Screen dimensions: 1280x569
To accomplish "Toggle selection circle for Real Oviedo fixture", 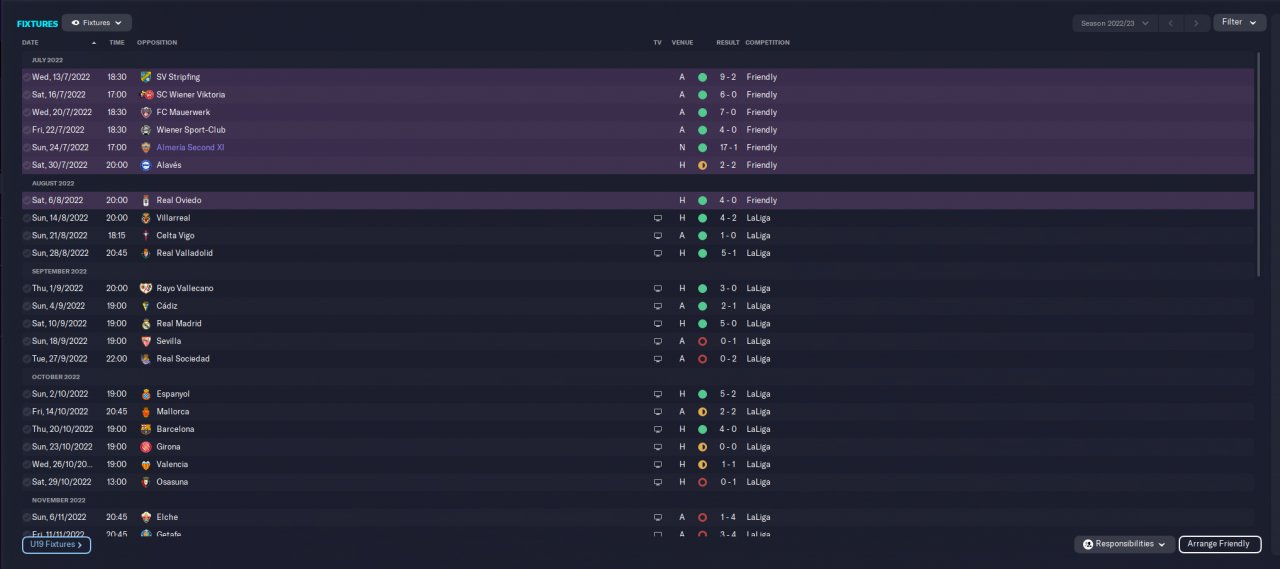I will (x=27, y=201).
